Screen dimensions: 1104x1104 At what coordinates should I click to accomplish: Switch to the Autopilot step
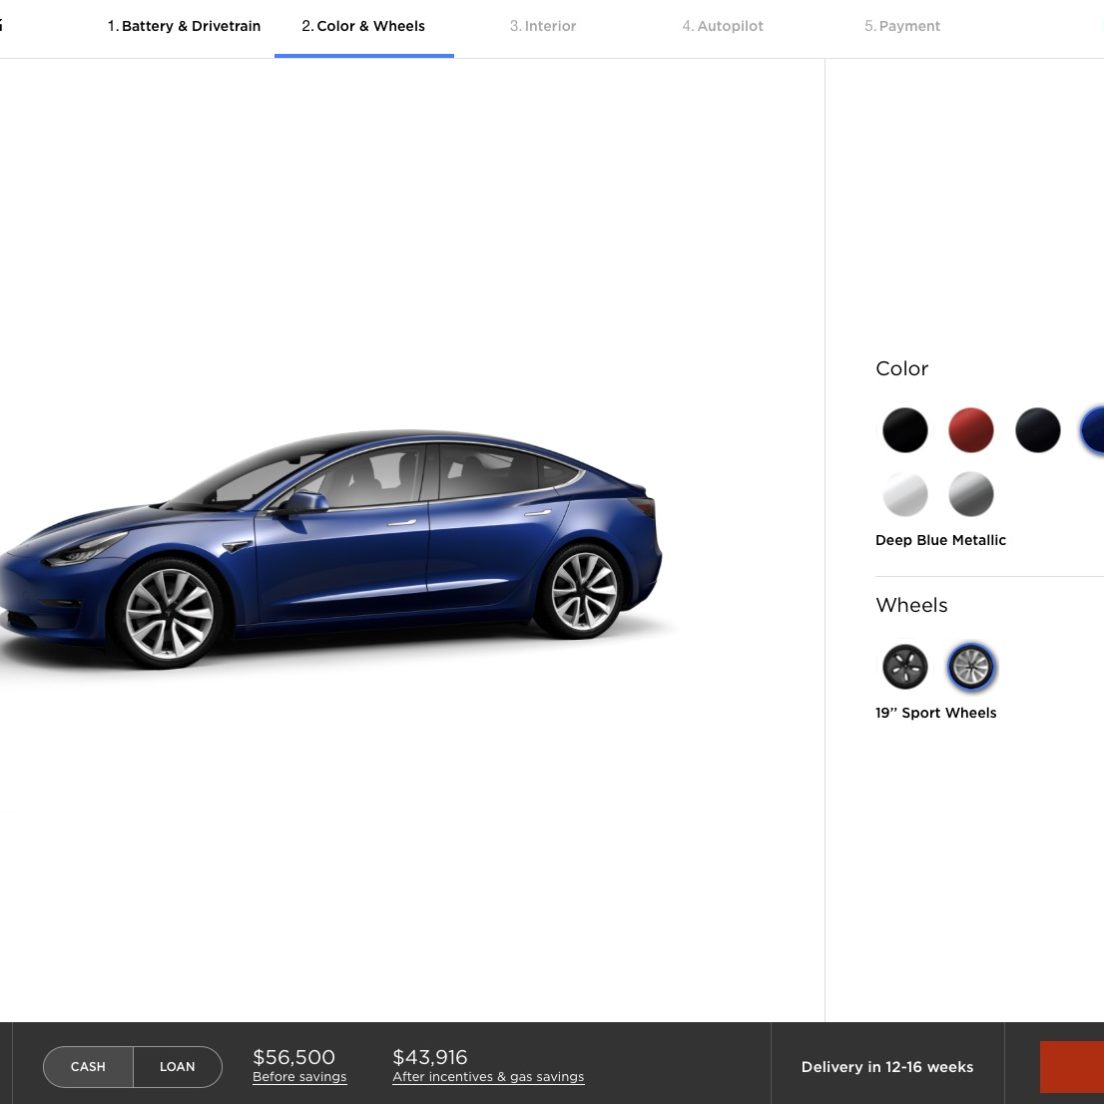[x=722, y=26]
